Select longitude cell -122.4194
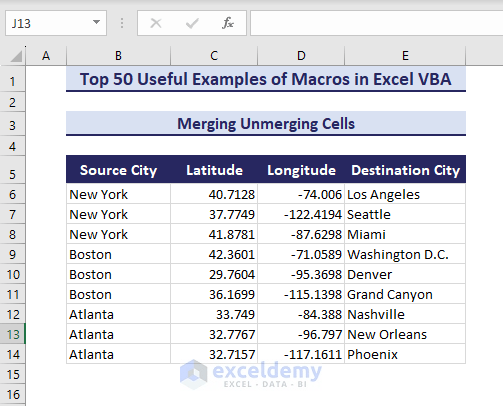Screen dimensions: 503x406 click(x=301, y=214)
